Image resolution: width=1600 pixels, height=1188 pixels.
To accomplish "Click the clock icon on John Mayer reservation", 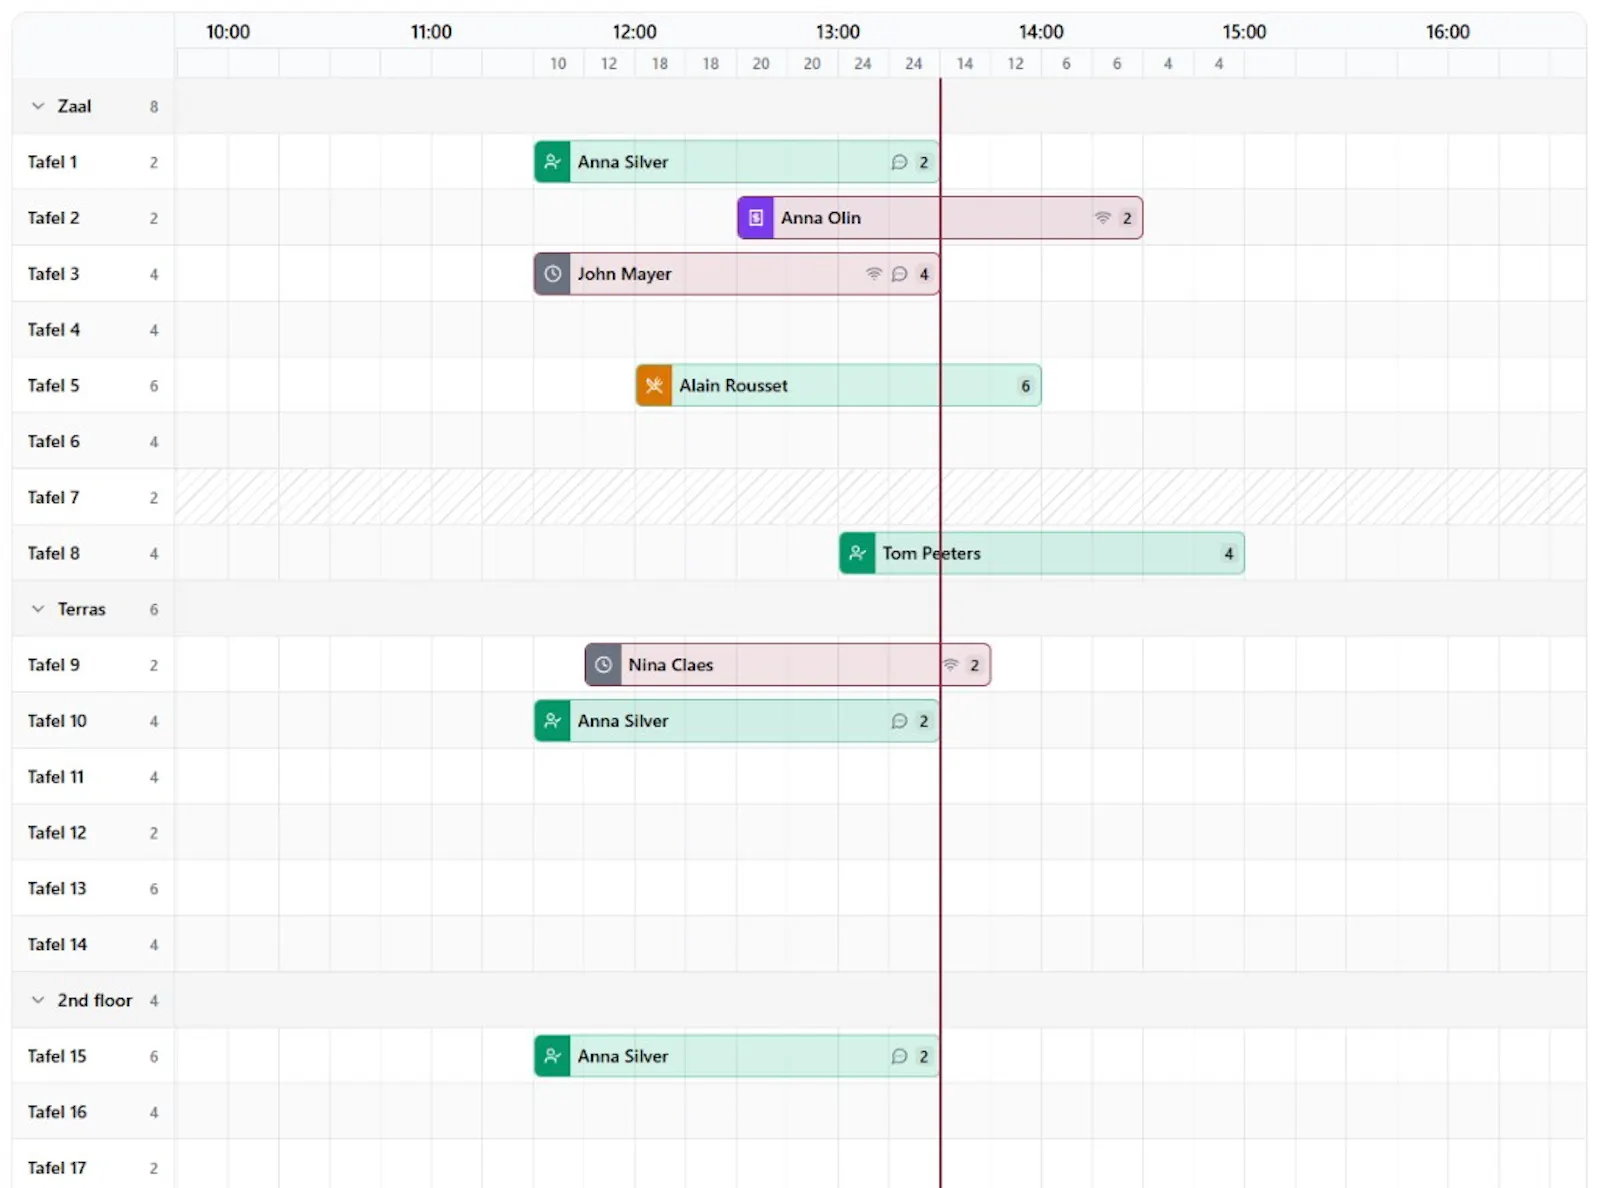I will (552, 274).
